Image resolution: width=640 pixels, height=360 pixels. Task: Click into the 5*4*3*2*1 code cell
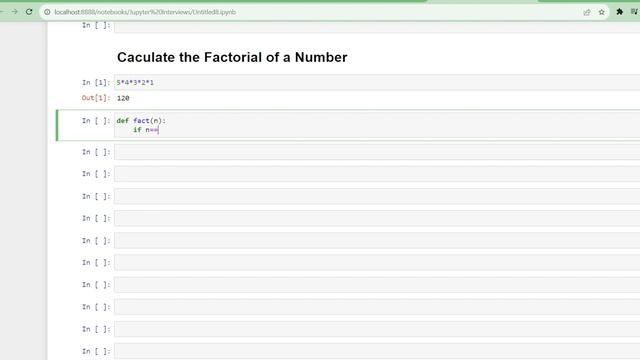377,82
